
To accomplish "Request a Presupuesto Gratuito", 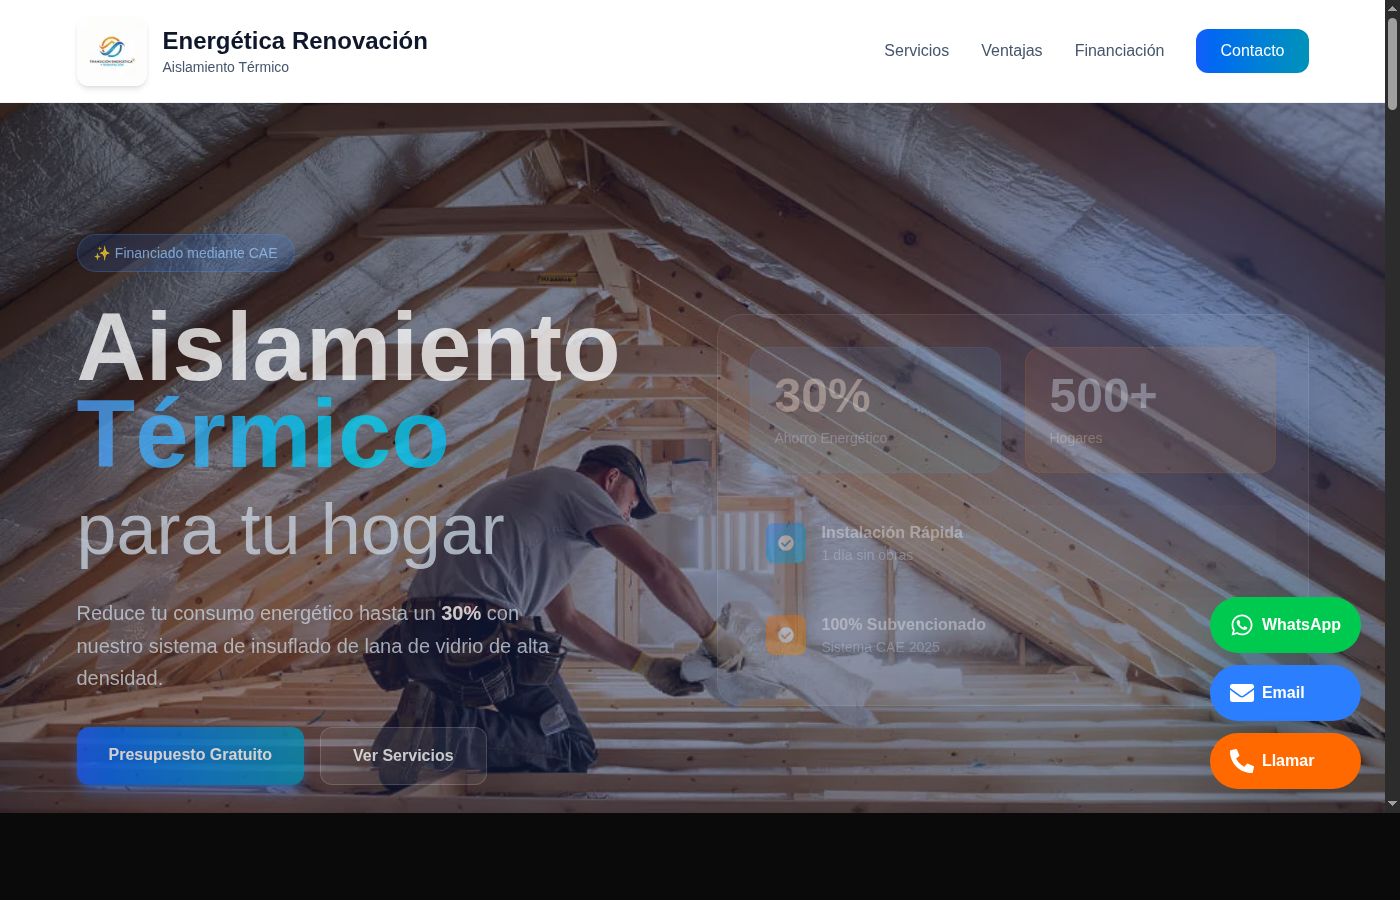I will pyautogui.click(x=190, y=756).
